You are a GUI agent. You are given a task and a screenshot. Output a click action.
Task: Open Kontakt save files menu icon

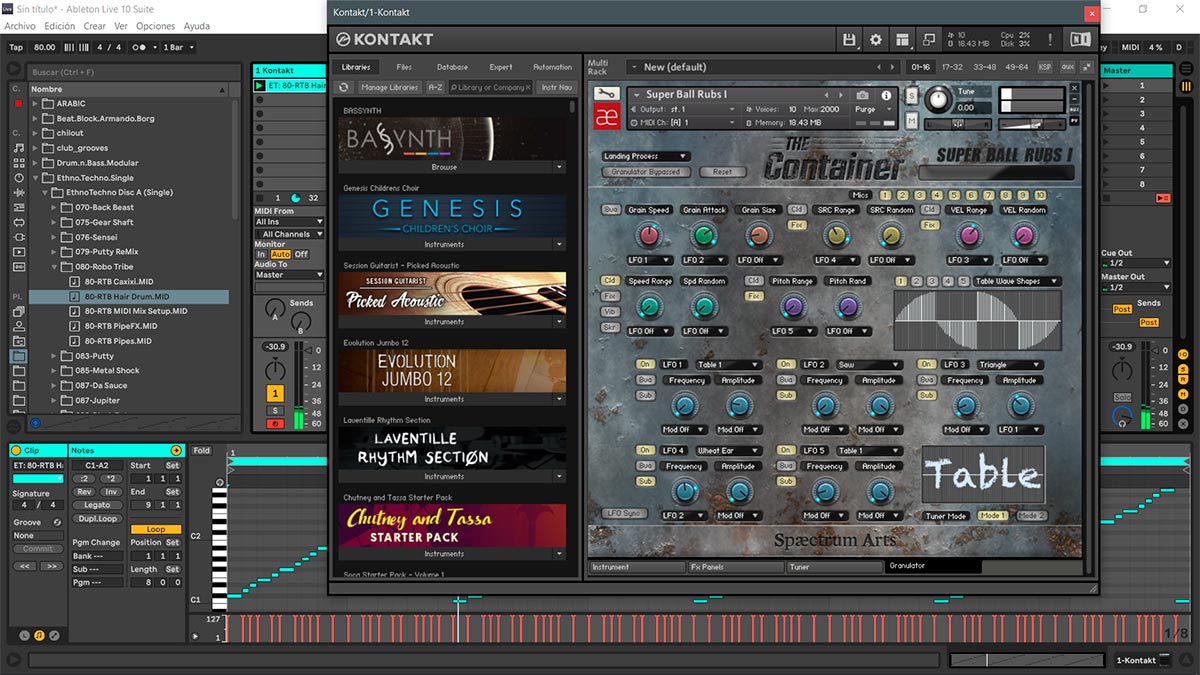coord(850,40)
